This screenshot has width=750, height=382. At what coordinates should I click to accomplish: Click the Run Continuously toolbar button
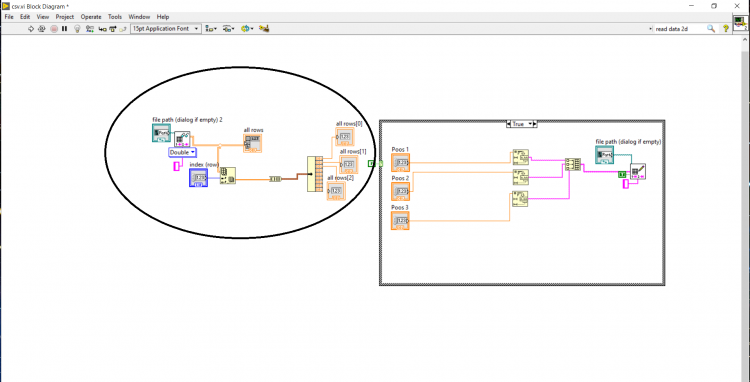42,29
